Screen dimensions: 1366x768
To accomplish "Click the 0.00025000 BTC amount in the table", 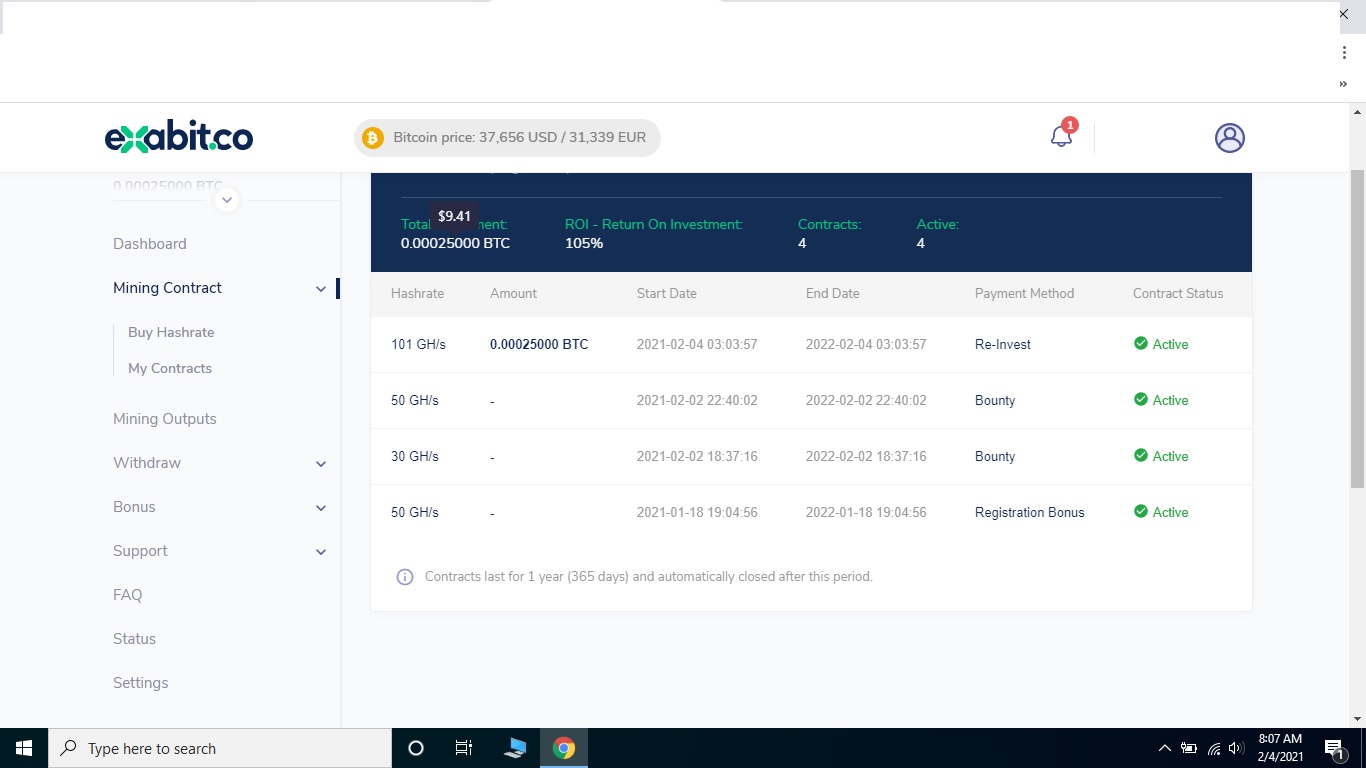I will (x=539, y=344).
